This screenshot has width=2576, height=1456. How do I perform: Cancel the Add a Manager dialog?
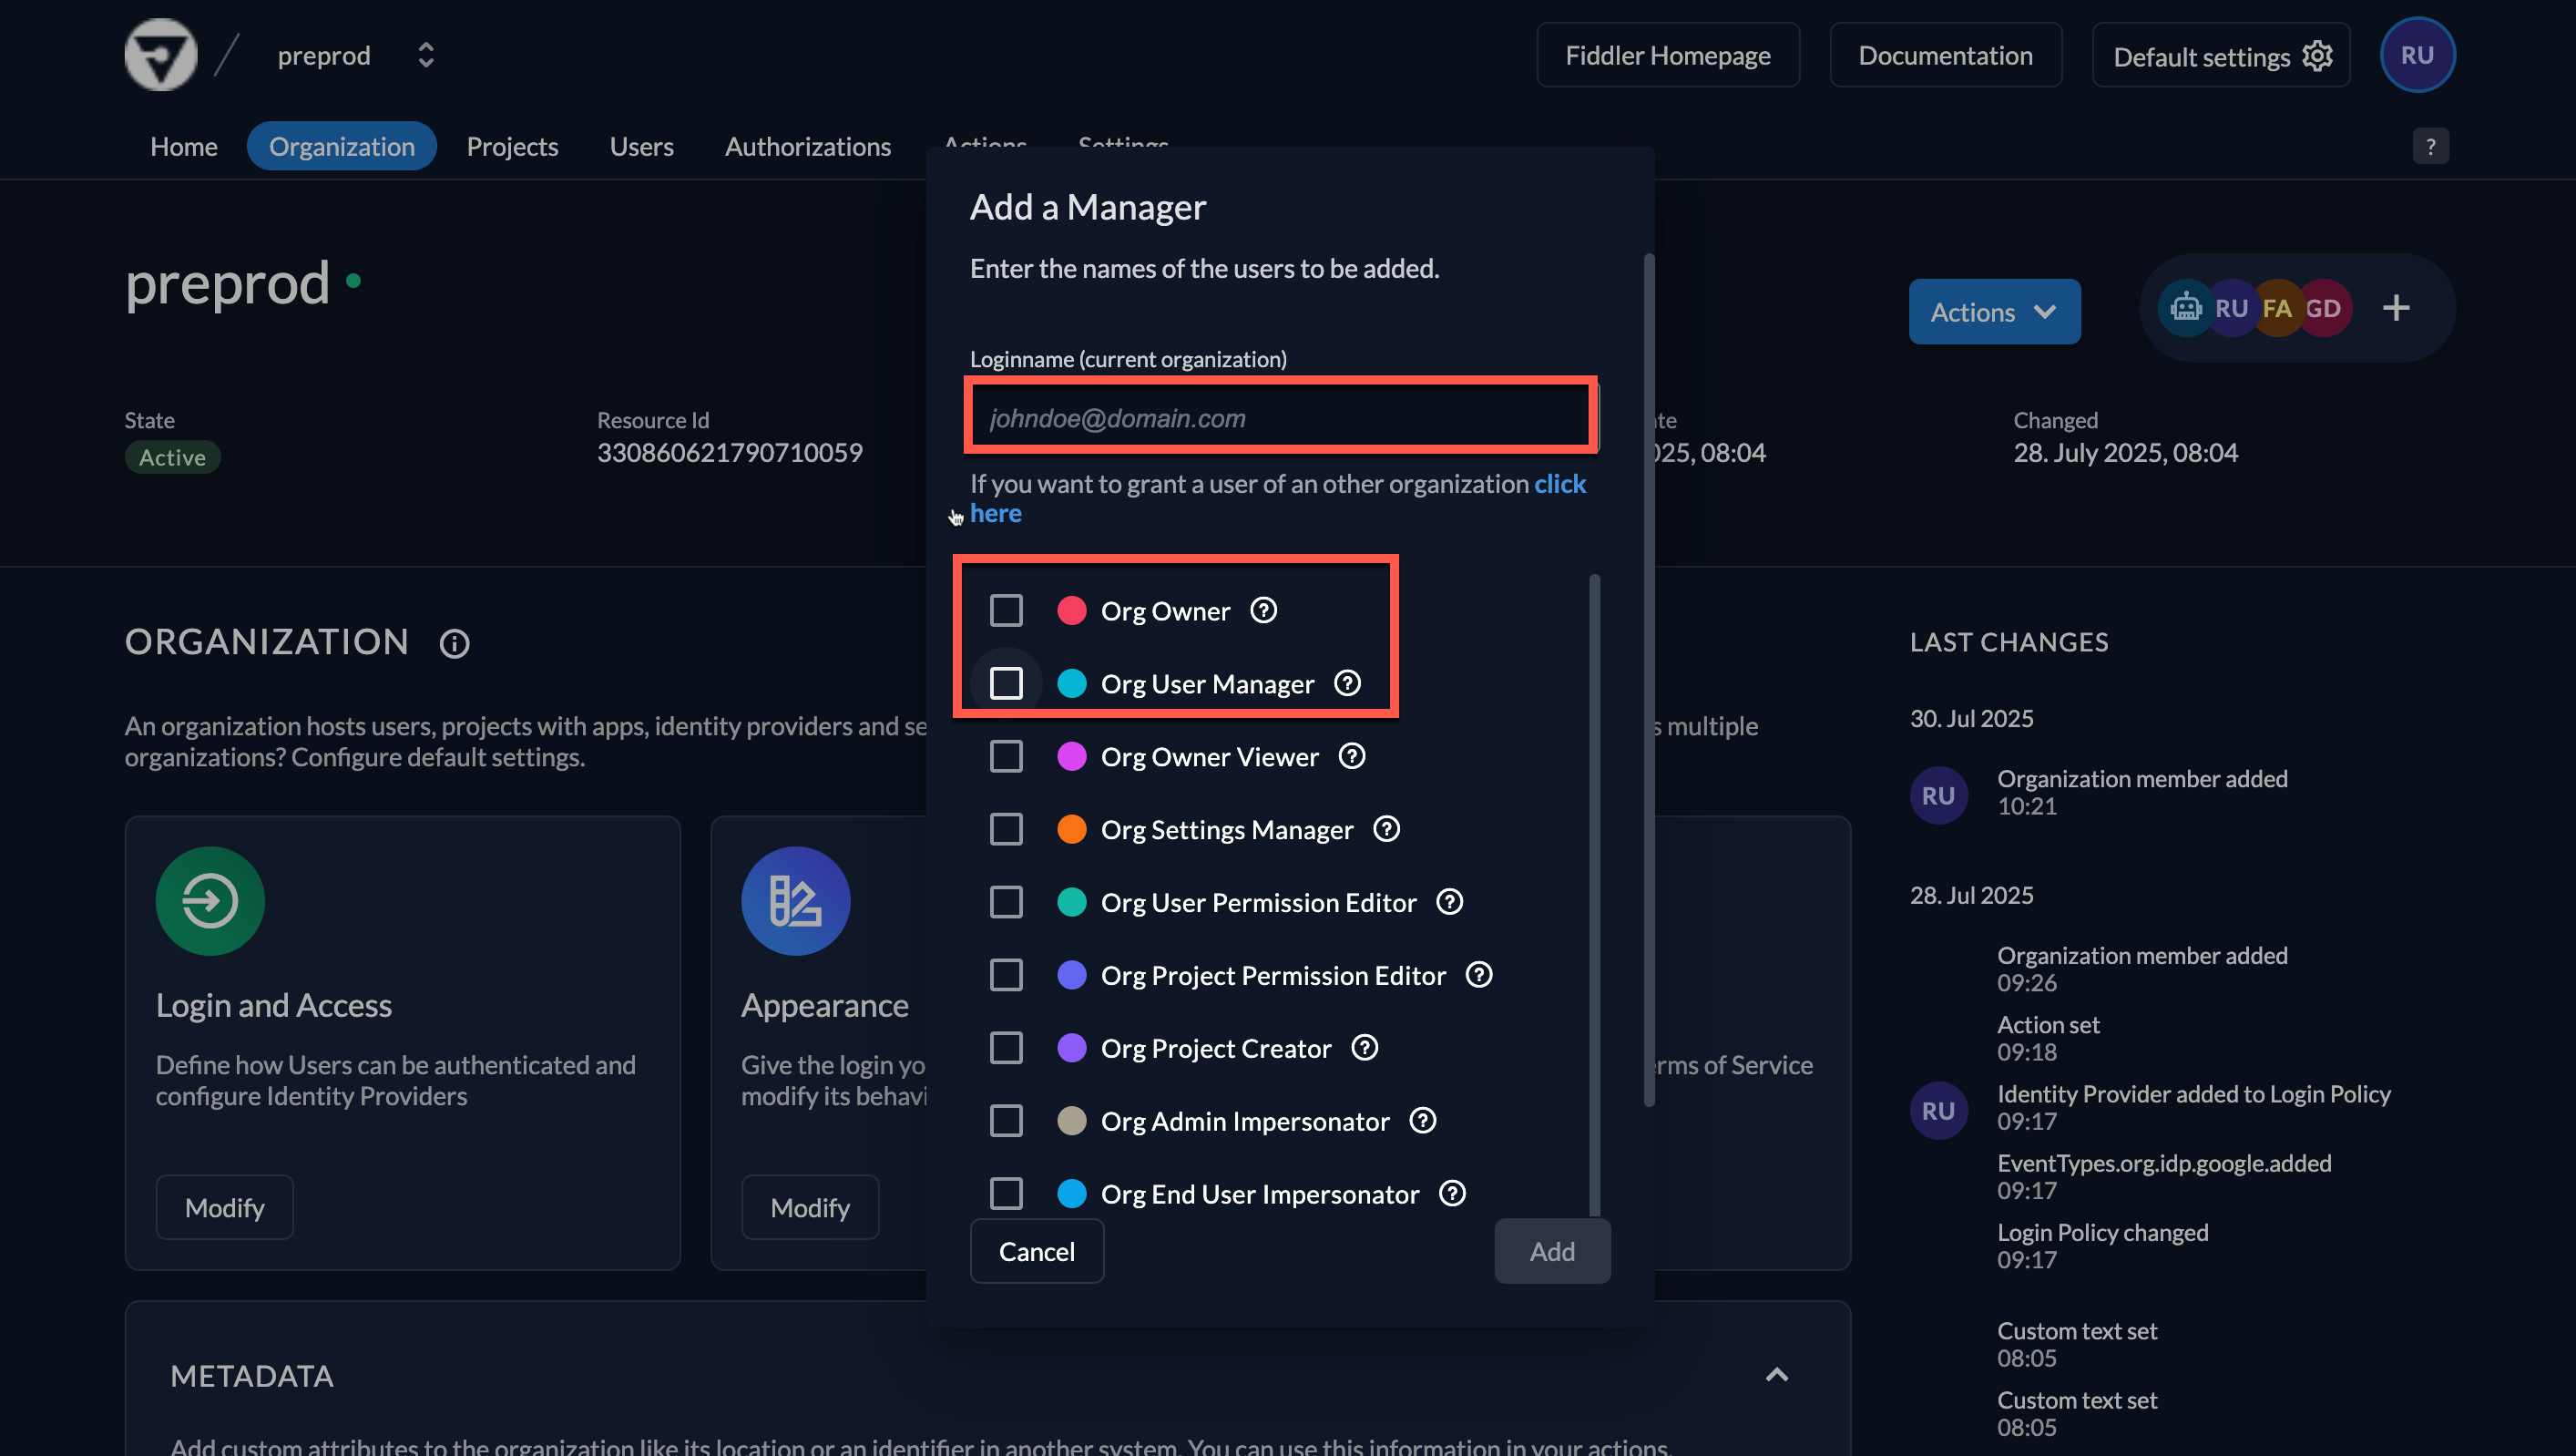coord(1036,1251)
